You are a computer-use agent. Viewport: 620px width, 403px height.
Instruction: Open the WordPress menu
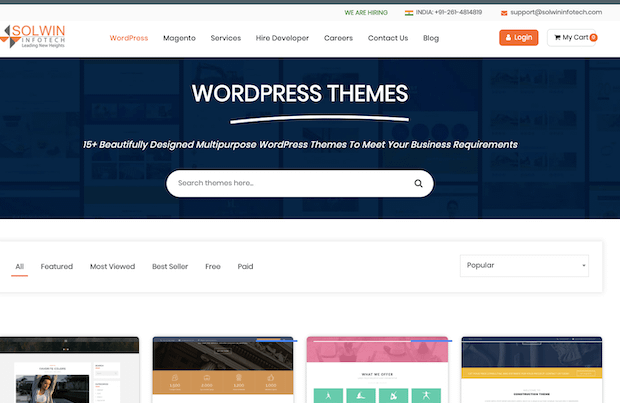pos(129,38)
